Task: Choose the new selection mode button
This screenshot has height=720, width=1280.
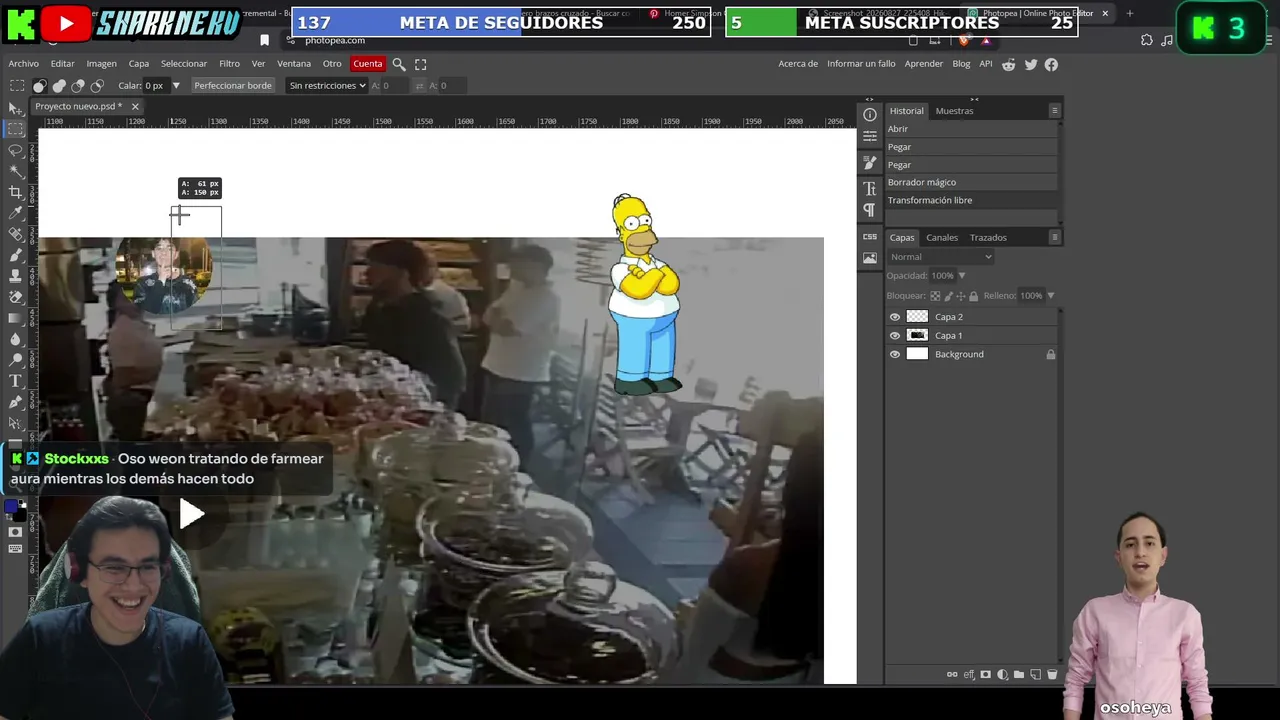Action: 40,86
